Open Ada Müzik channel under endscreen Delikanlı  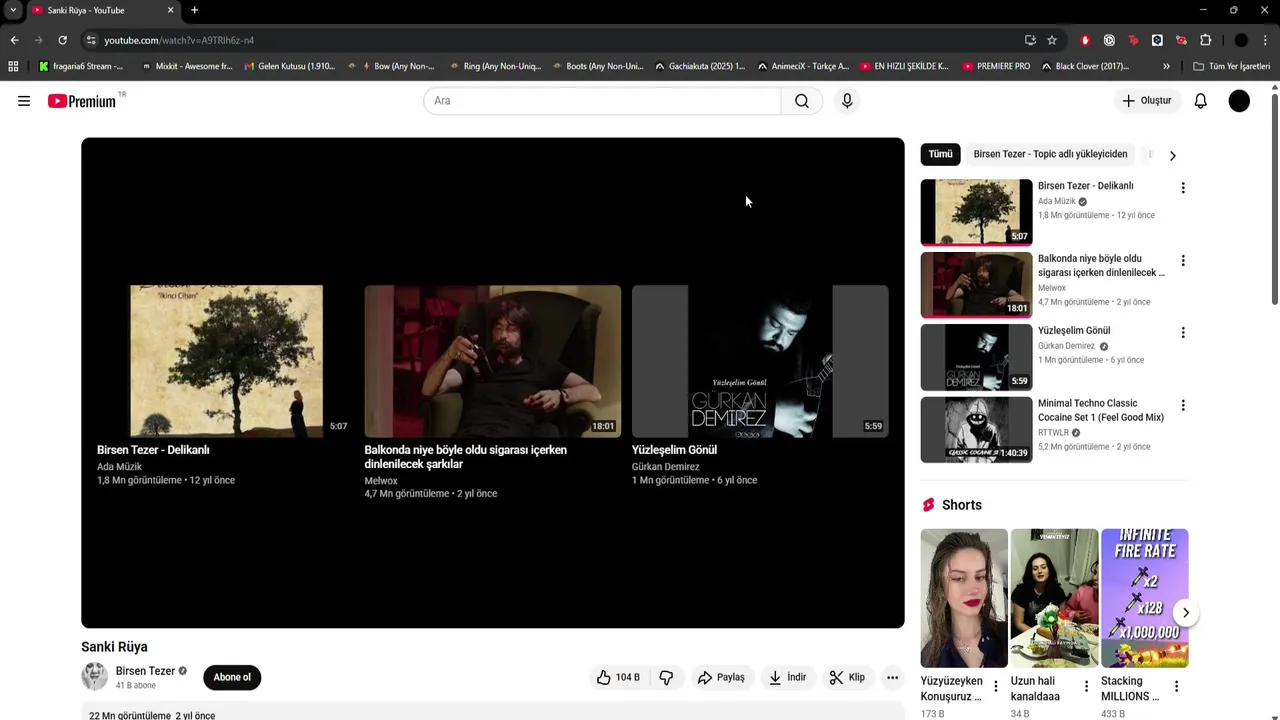tap(119, 467)
